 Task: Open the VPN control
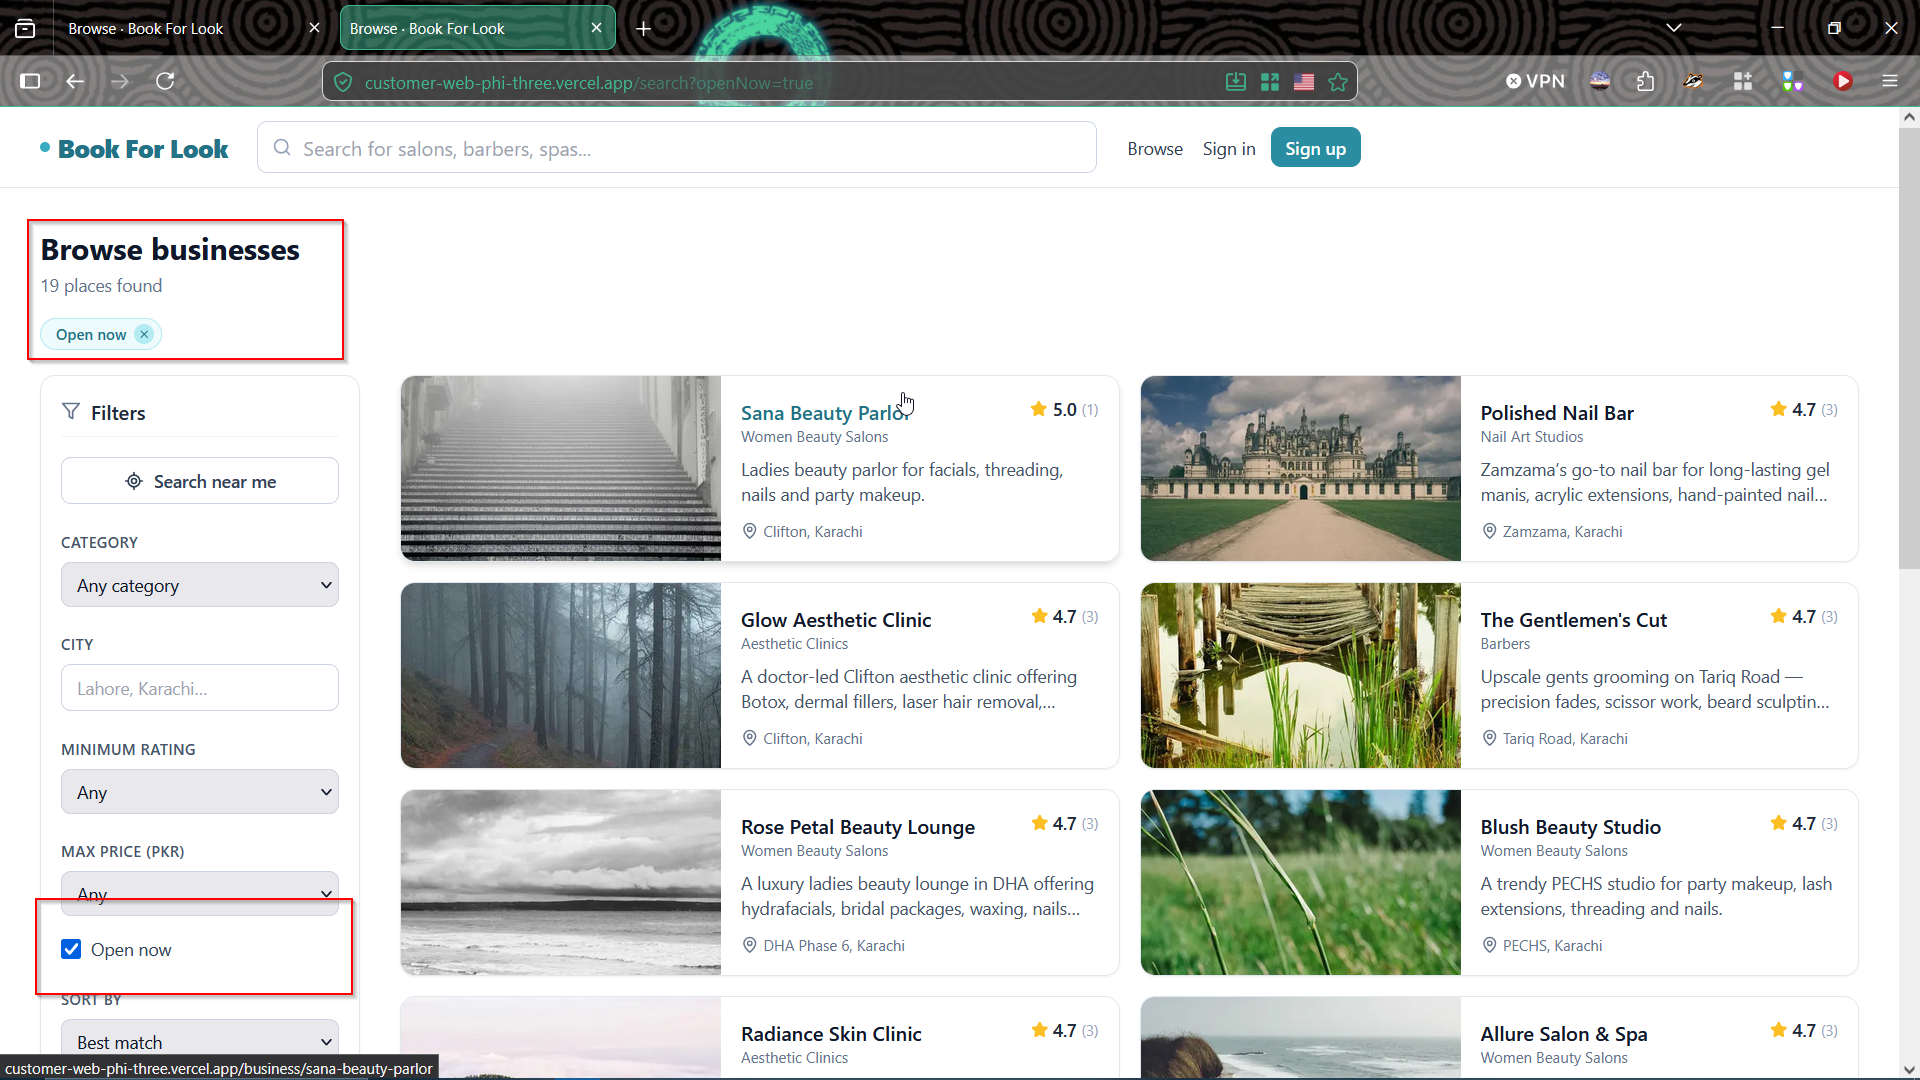[1535, 81]
